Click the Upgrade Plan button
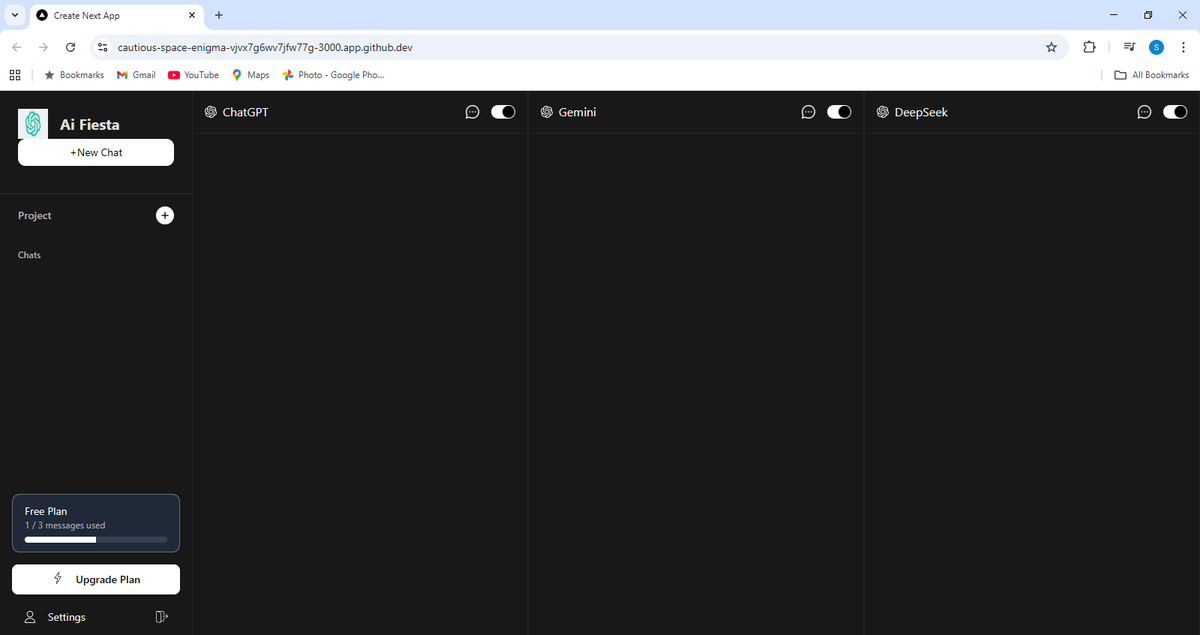Viewport: 1200px width, 635px height. [96, 579]
